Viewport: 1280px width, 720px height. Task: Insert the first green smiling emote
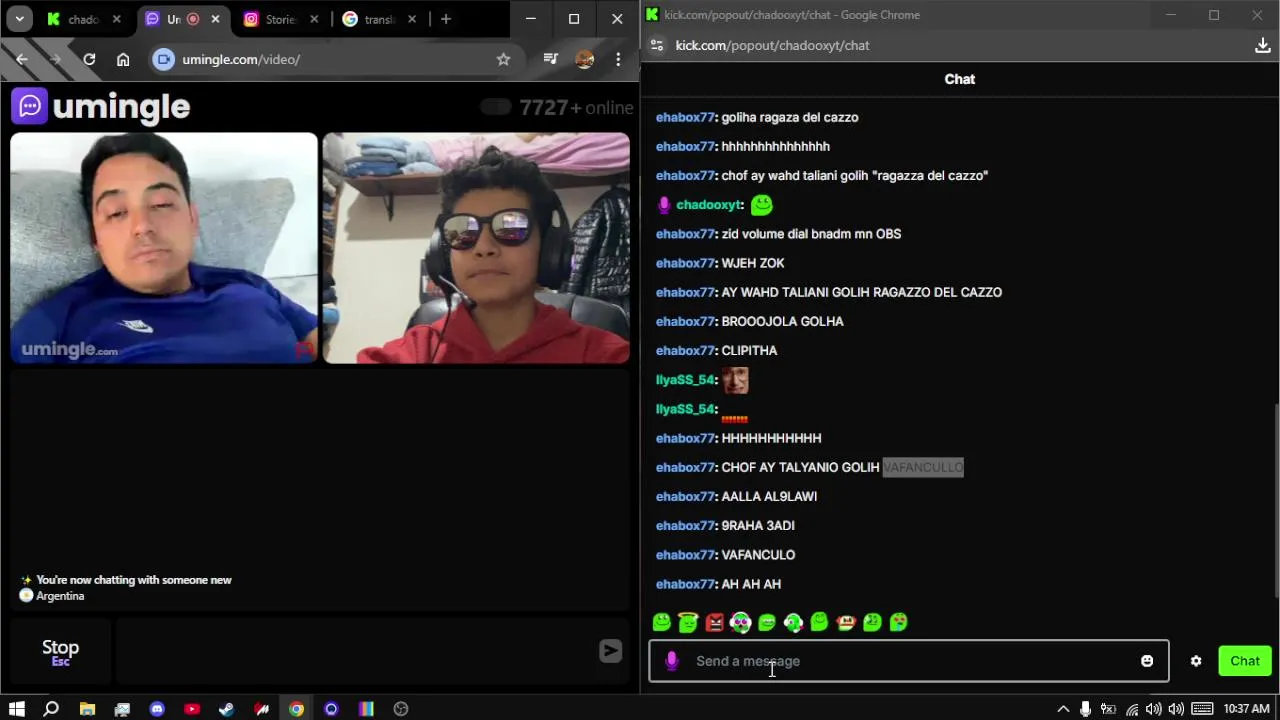tap(662, 622)
